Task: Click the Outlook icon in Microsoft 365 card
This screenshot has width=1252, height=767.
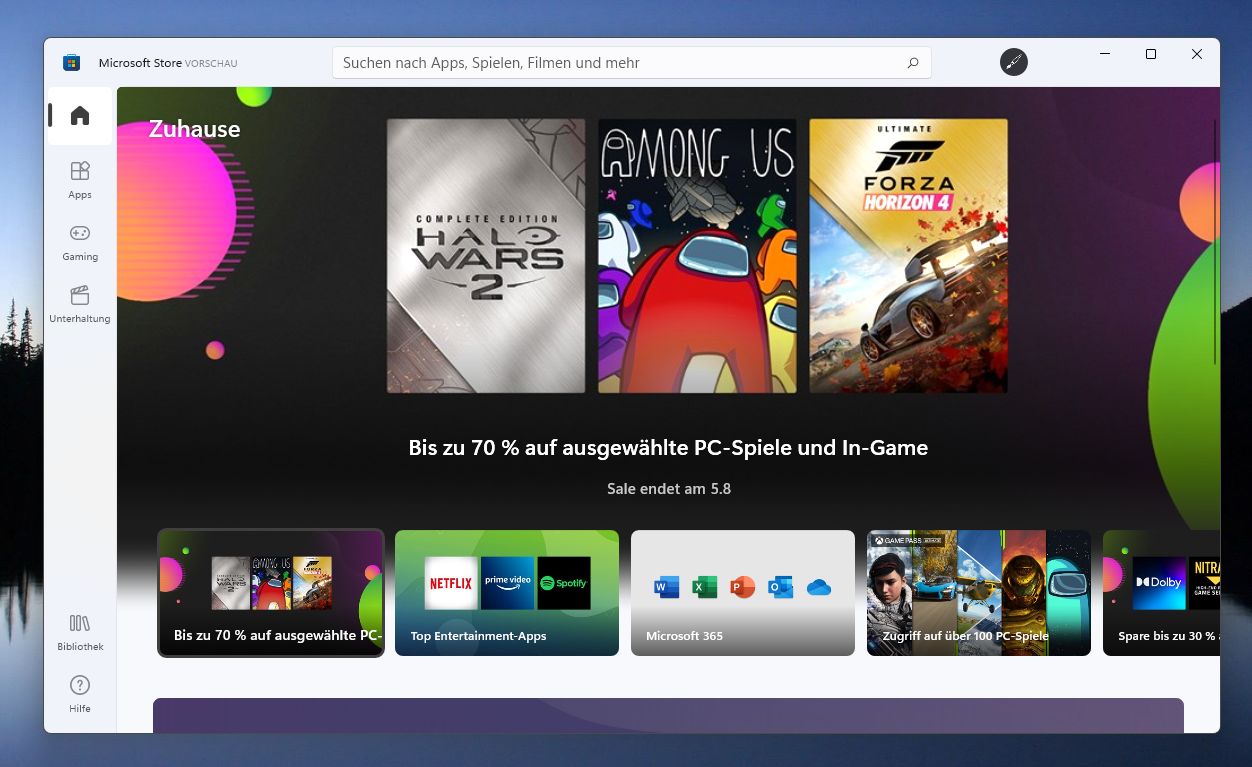Action: [781, 587]
